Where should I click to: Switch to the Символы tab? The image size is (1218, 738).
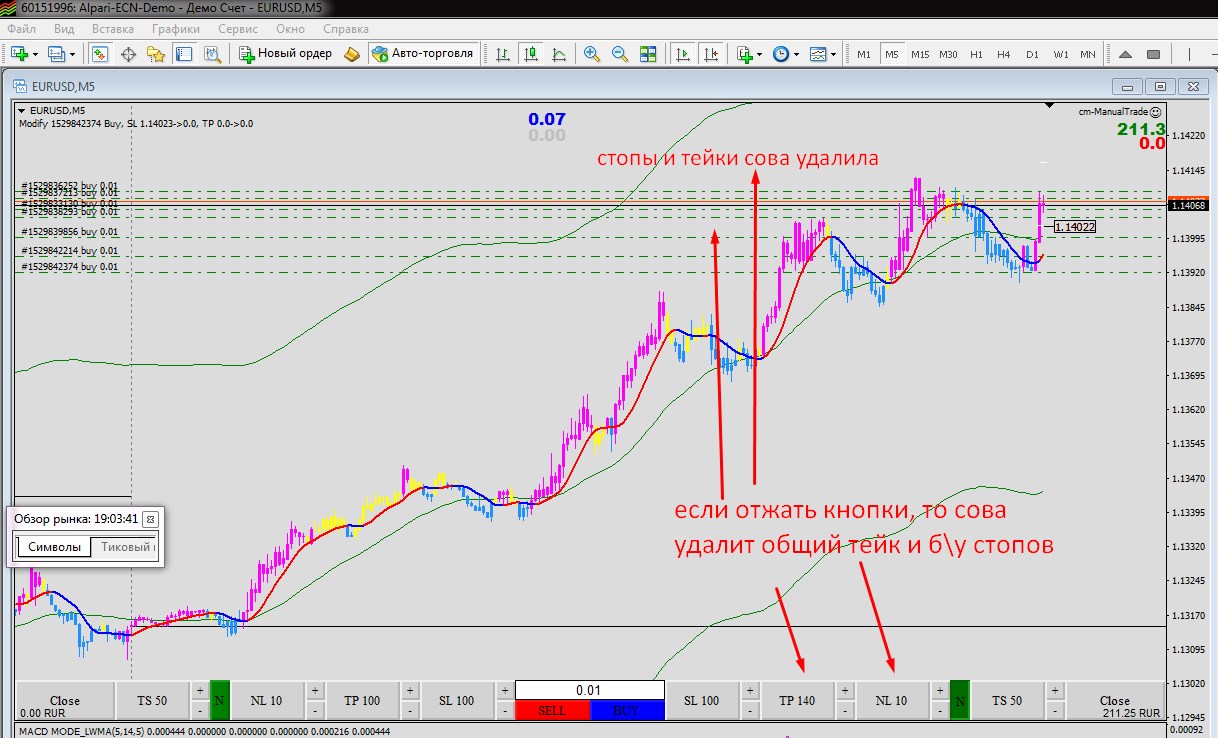54,547
